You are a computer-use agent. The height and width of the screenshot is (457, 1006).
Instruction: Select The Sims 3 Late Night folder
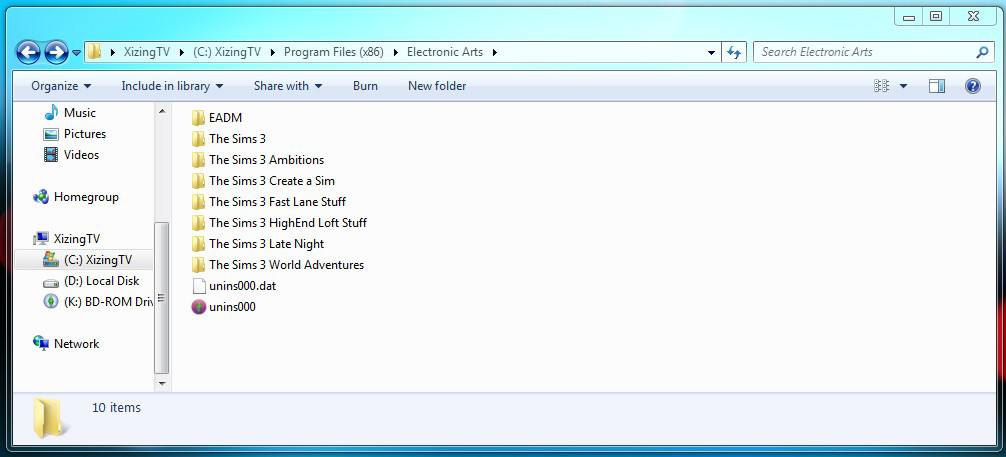coord(266,244)
